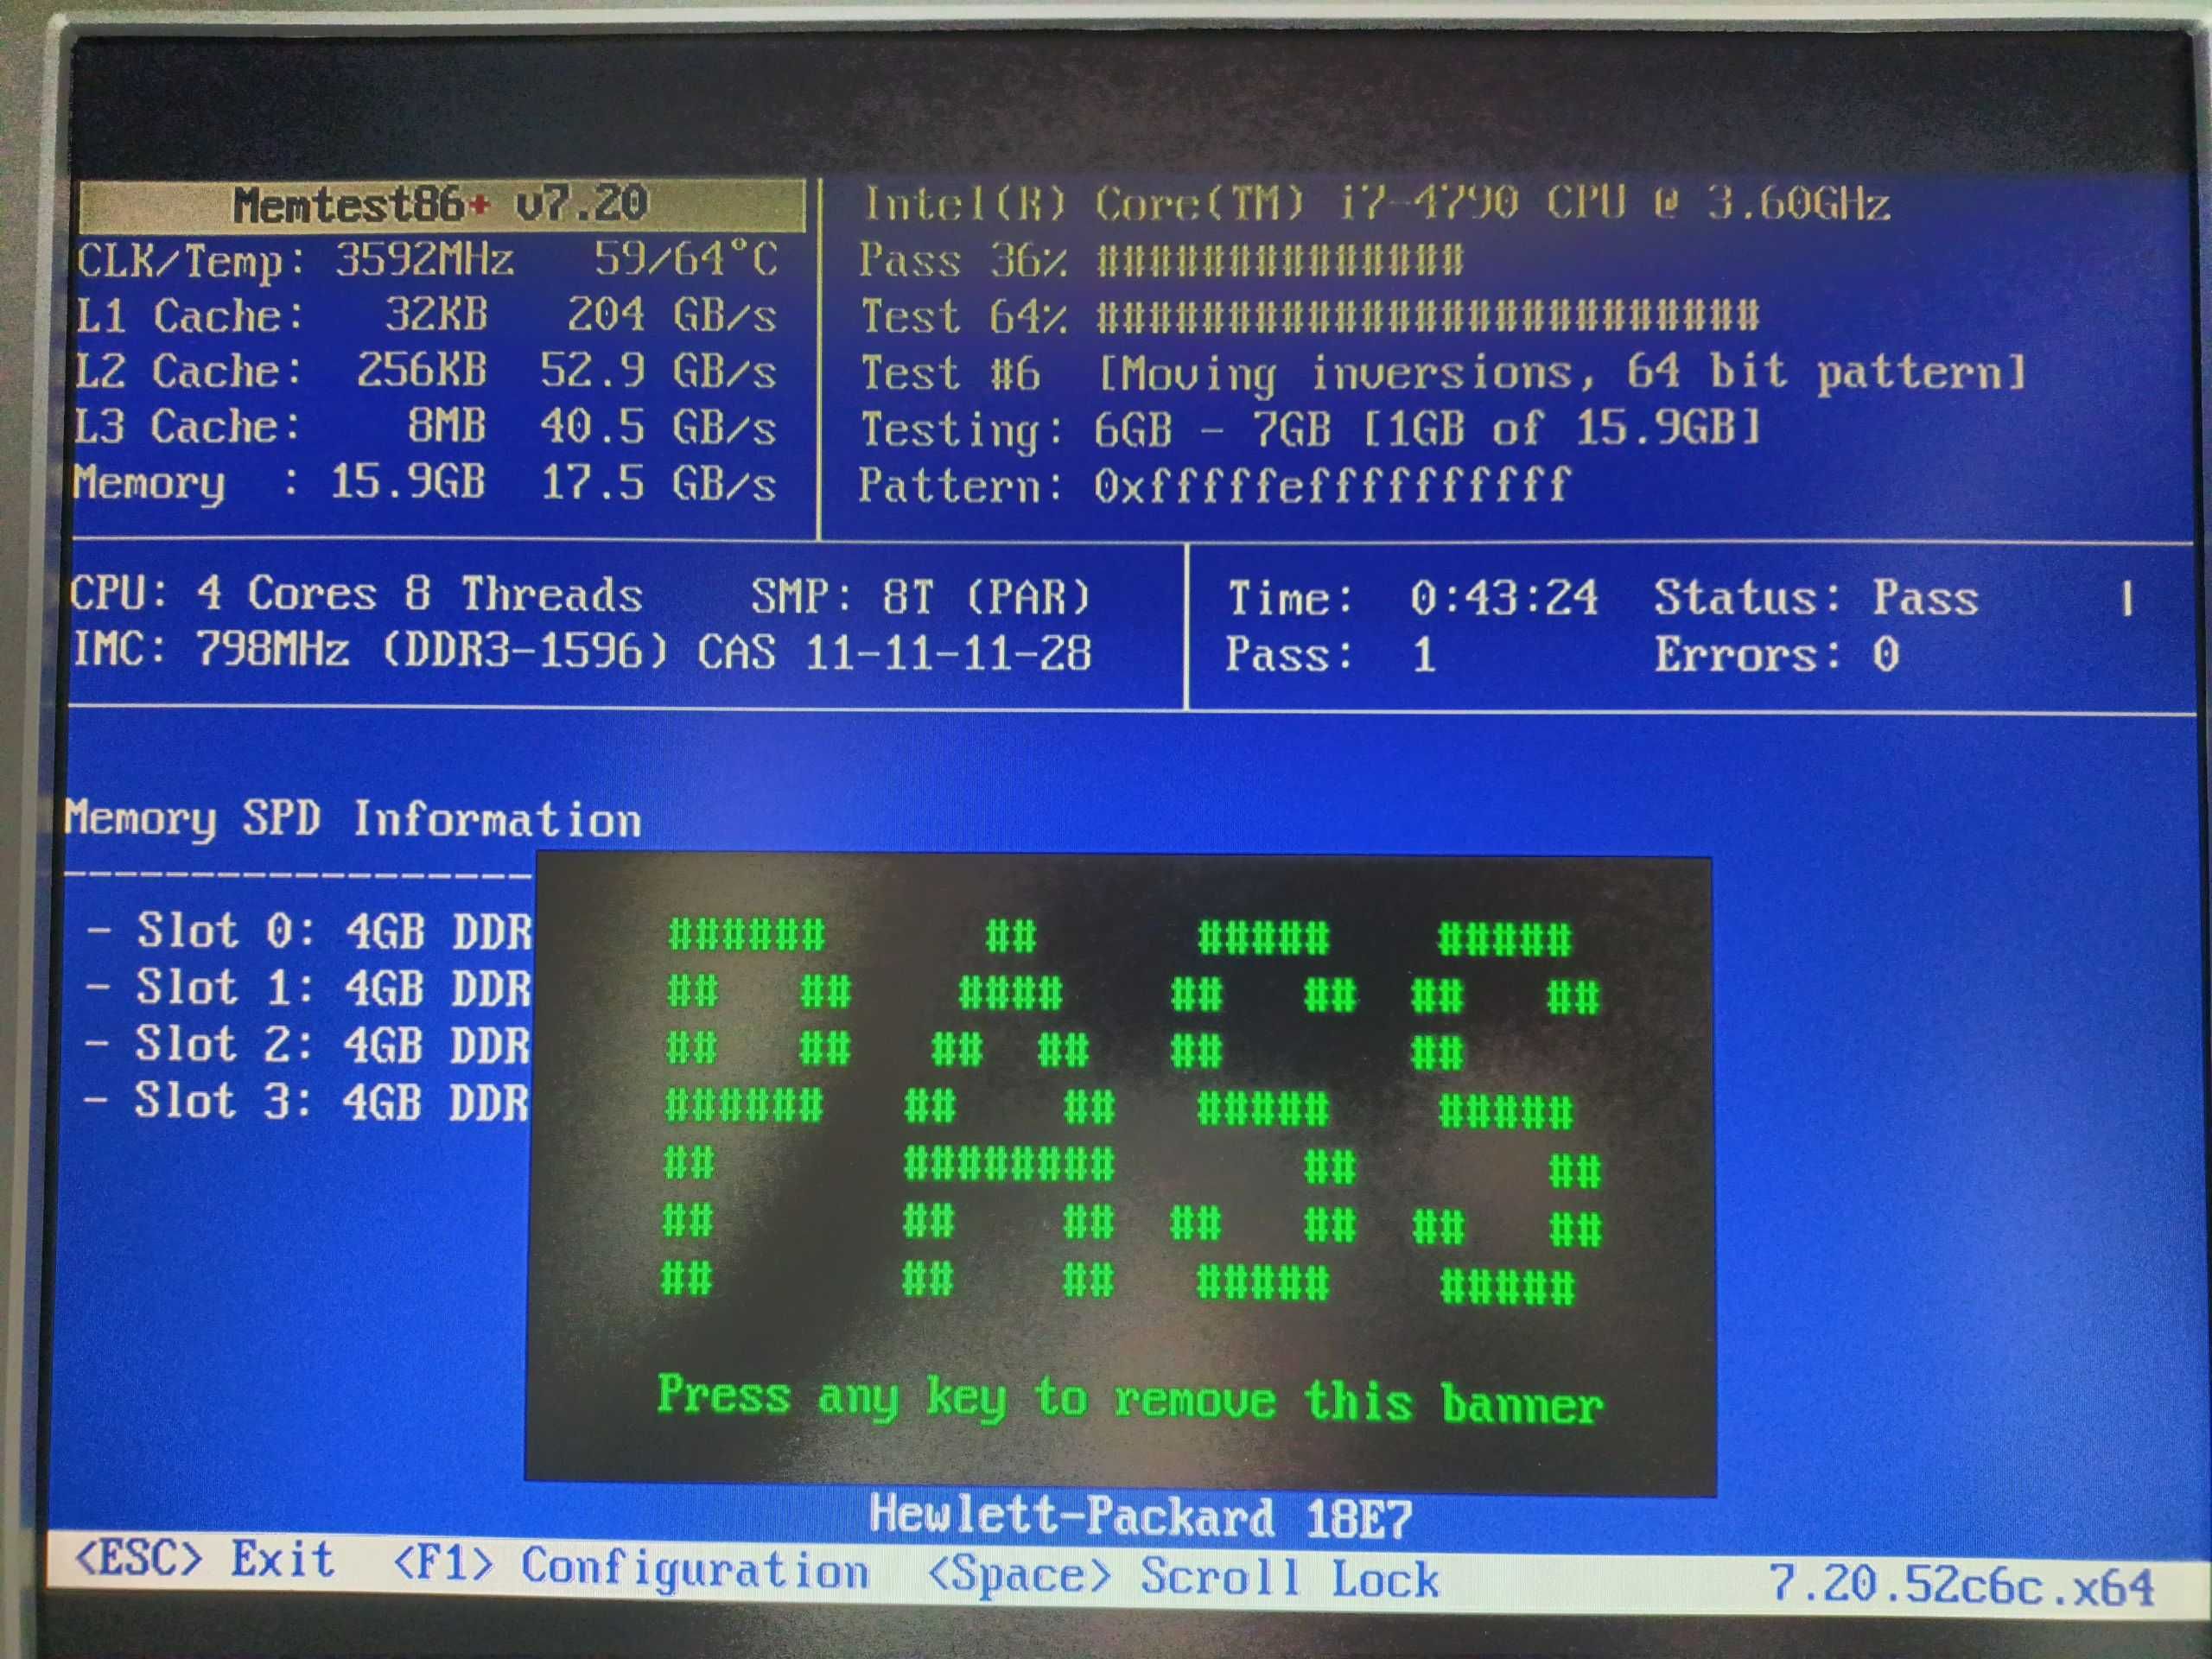The image size is (2212, 1659).
Task: Select the Slot 3: 4GB row
Action: tap(306, 1102)
